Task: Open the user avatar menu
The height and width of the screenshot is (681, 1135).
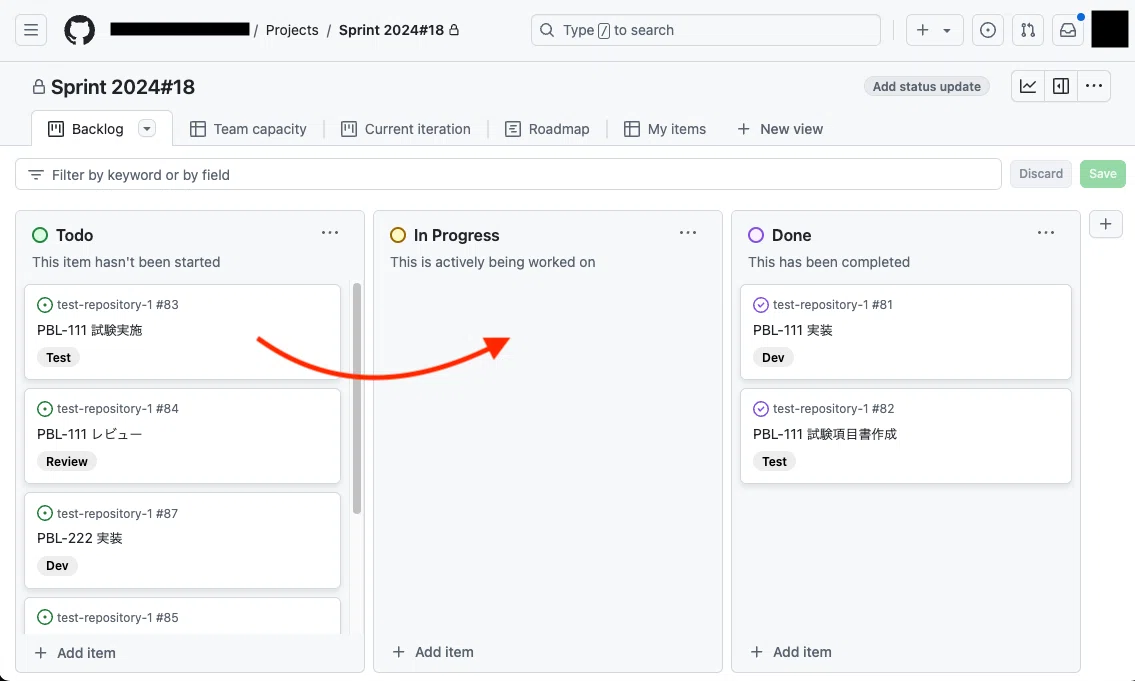Action: [1109, 30]
